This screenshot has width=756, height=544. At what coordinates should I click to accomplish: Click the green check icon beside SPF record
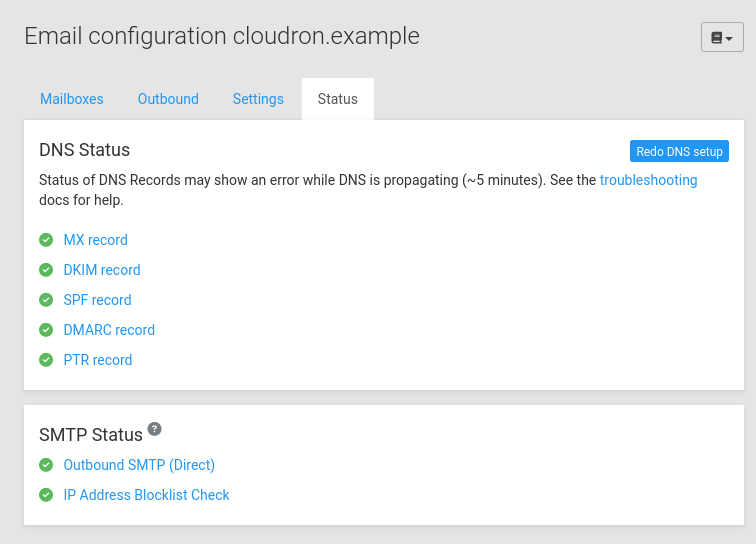(x=46, y=300)
